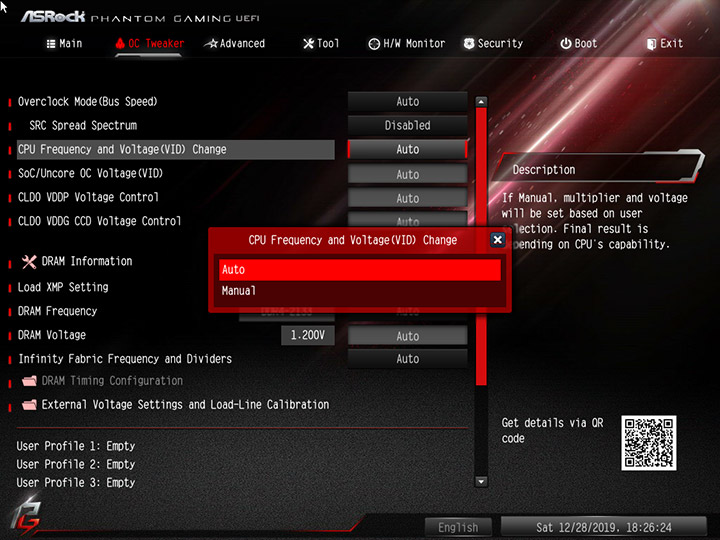Open the Infinity Fabric Frequency Auto dropdown
Screen dimensions: 720x540
pos(407,359)
